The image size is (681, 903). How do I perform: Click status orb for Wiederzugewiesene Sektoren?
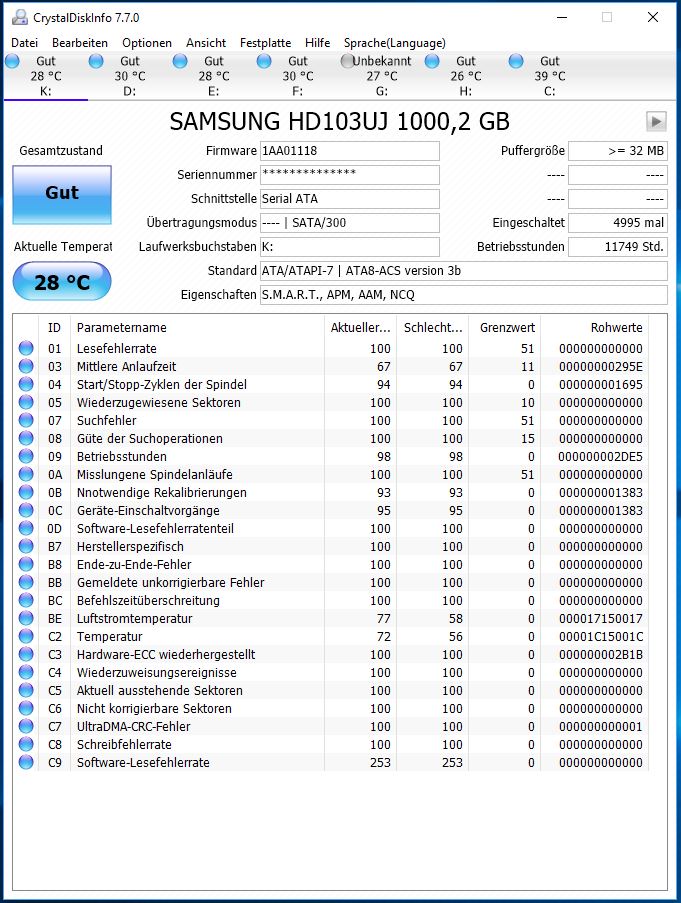pyautogui.click(x=26, y=402)
